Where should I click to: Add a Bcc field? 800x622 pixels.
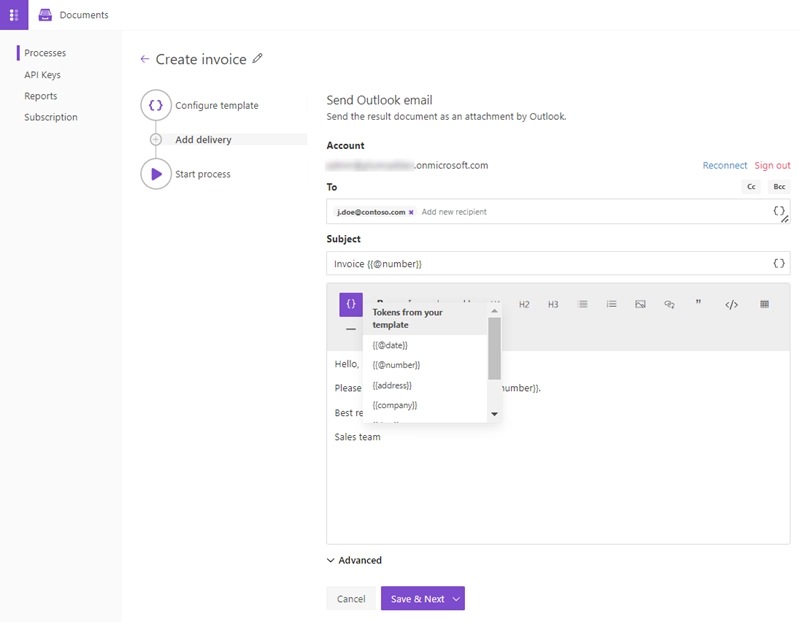click(779, 187)
